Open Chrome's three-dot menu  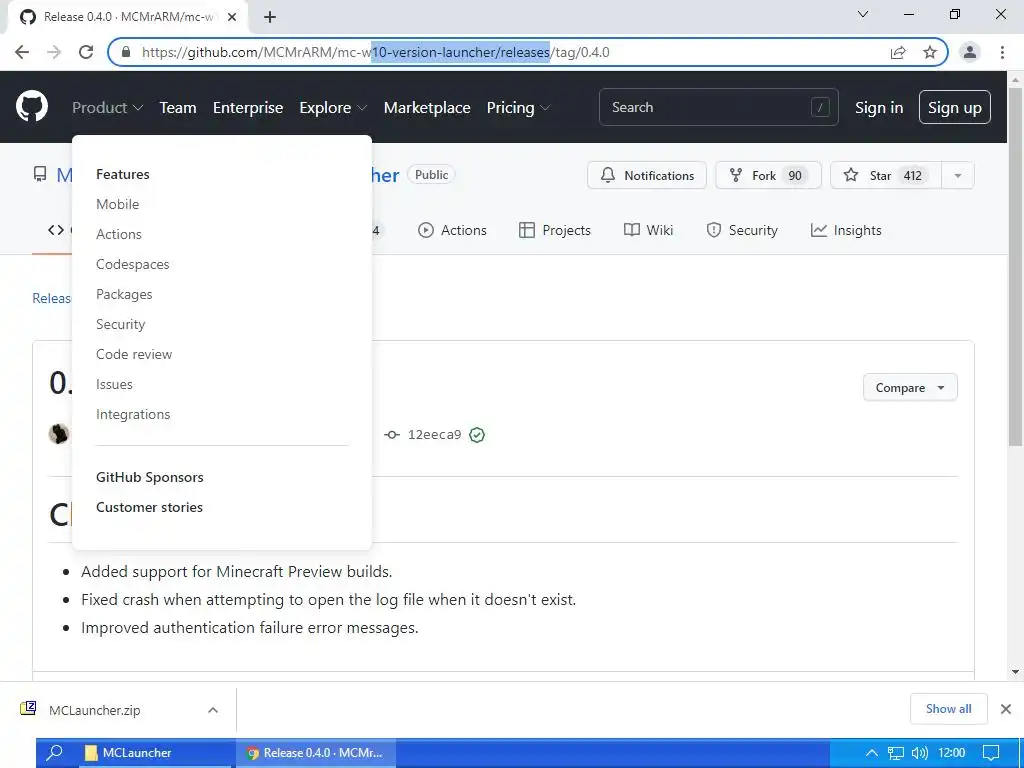[1002, 52]
